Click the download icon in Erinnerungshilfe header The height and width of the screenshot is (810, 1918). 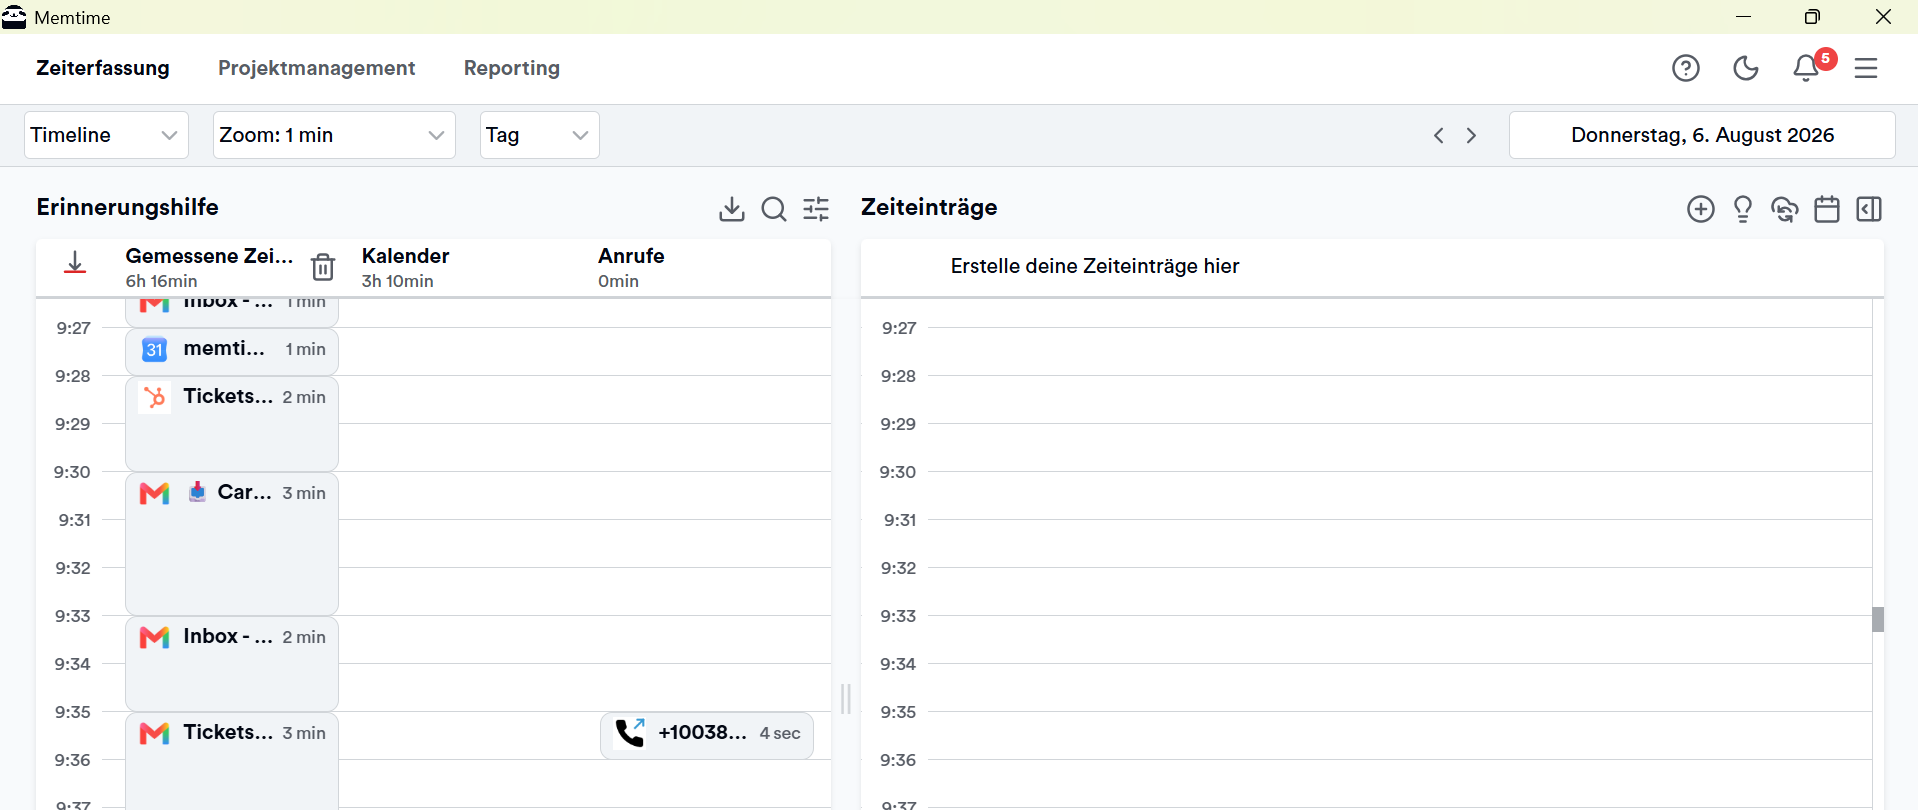click(732, 209)
